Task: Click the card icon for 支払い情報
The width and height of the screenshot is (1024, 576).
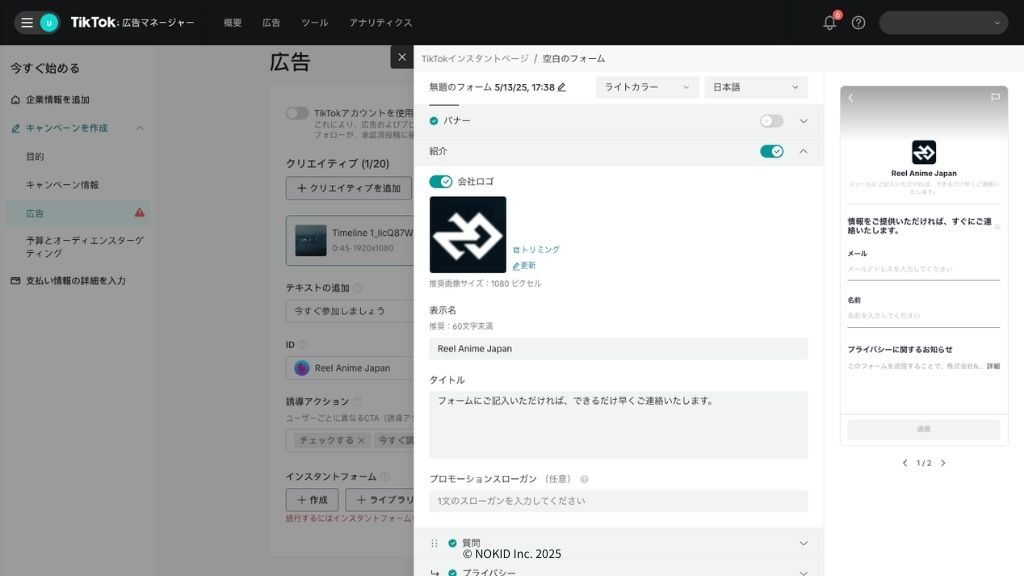Action: tap(16, 281)
